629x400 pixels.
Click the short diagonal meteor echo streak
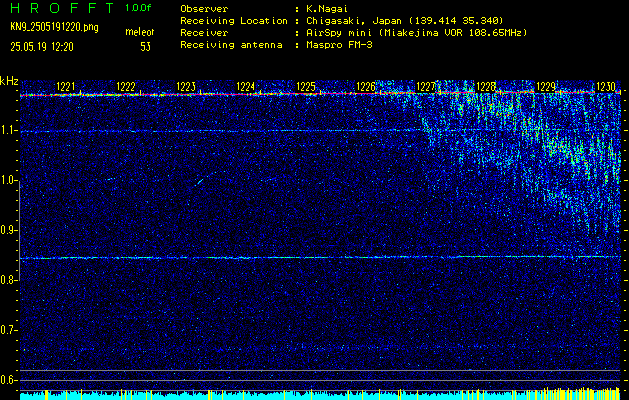[200, 182]
